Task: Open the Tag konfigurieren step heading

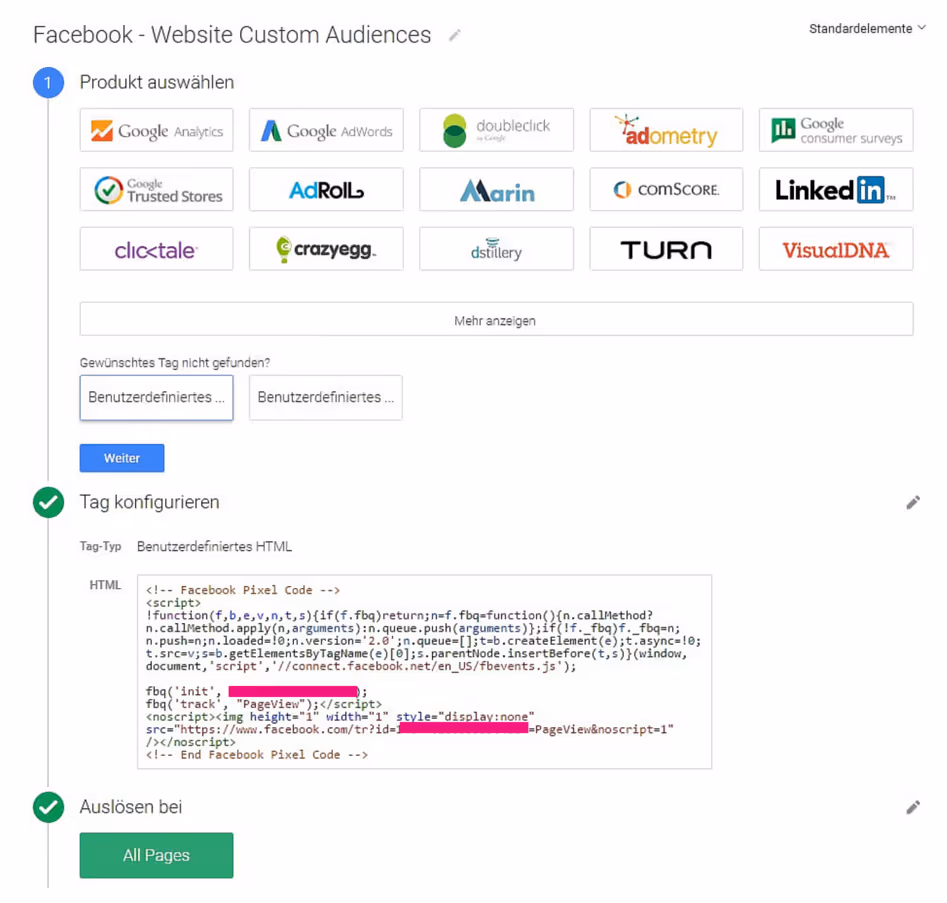Action: pos(150,502)
